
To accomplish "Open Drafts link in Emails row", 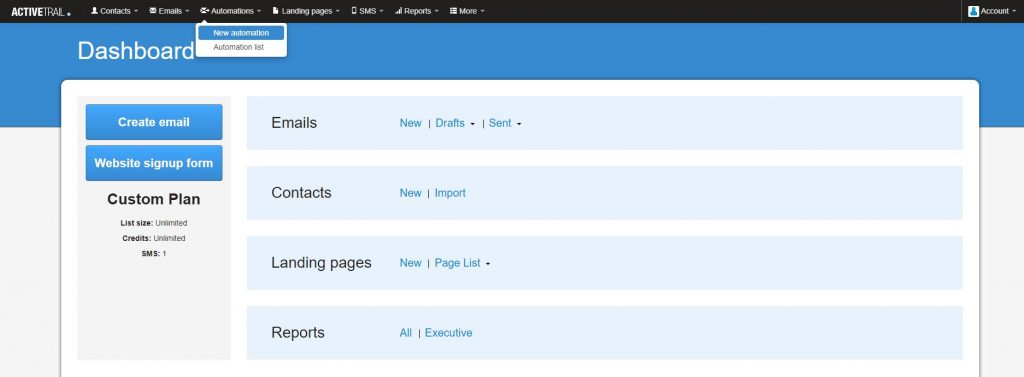I will pos(450,123).
